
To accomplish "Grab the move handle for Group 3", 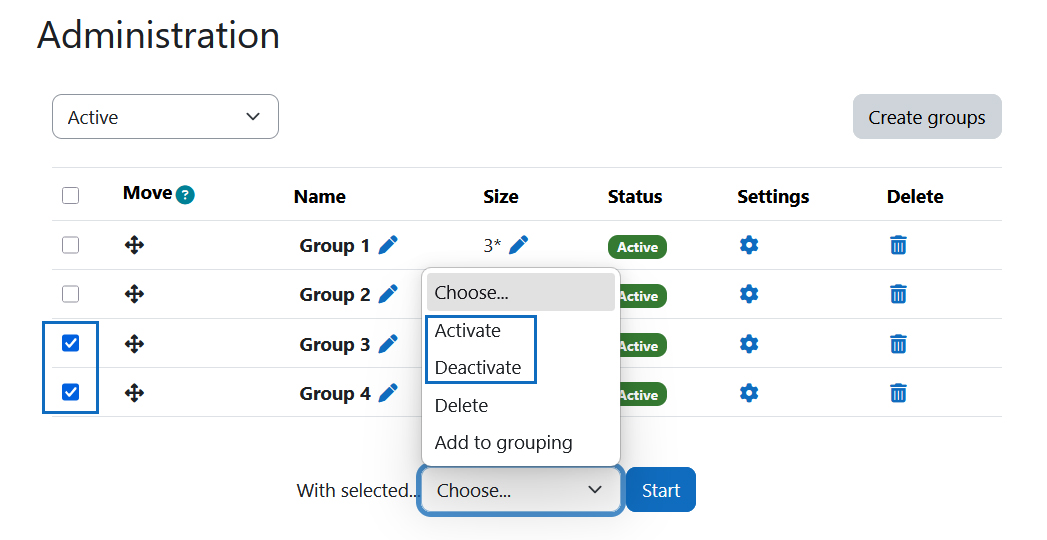I will [134, 344].
